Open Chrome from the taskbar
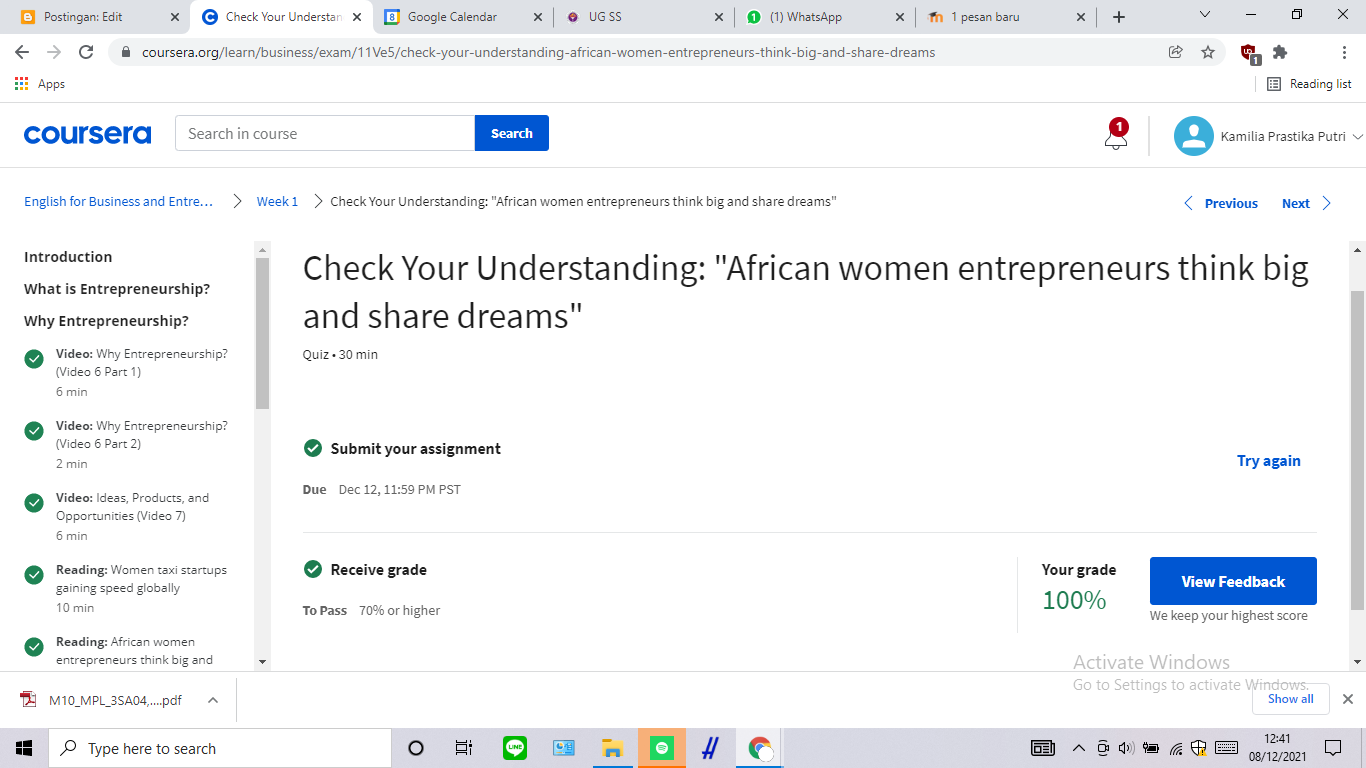1366x768 pixels. click(760, 748)
